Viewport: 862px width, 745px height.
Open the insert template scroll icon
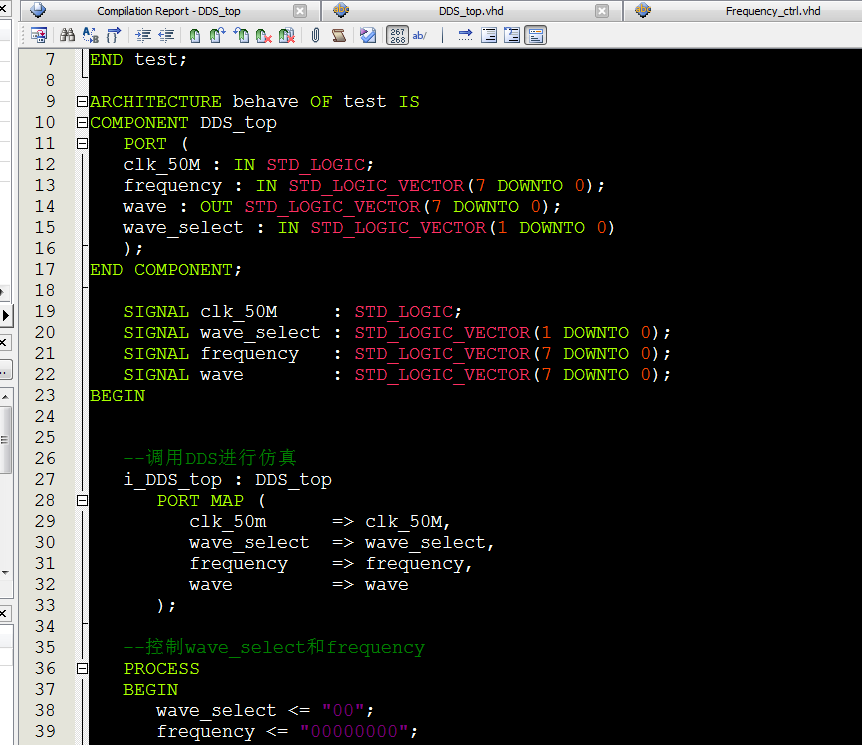pos(339,36)
